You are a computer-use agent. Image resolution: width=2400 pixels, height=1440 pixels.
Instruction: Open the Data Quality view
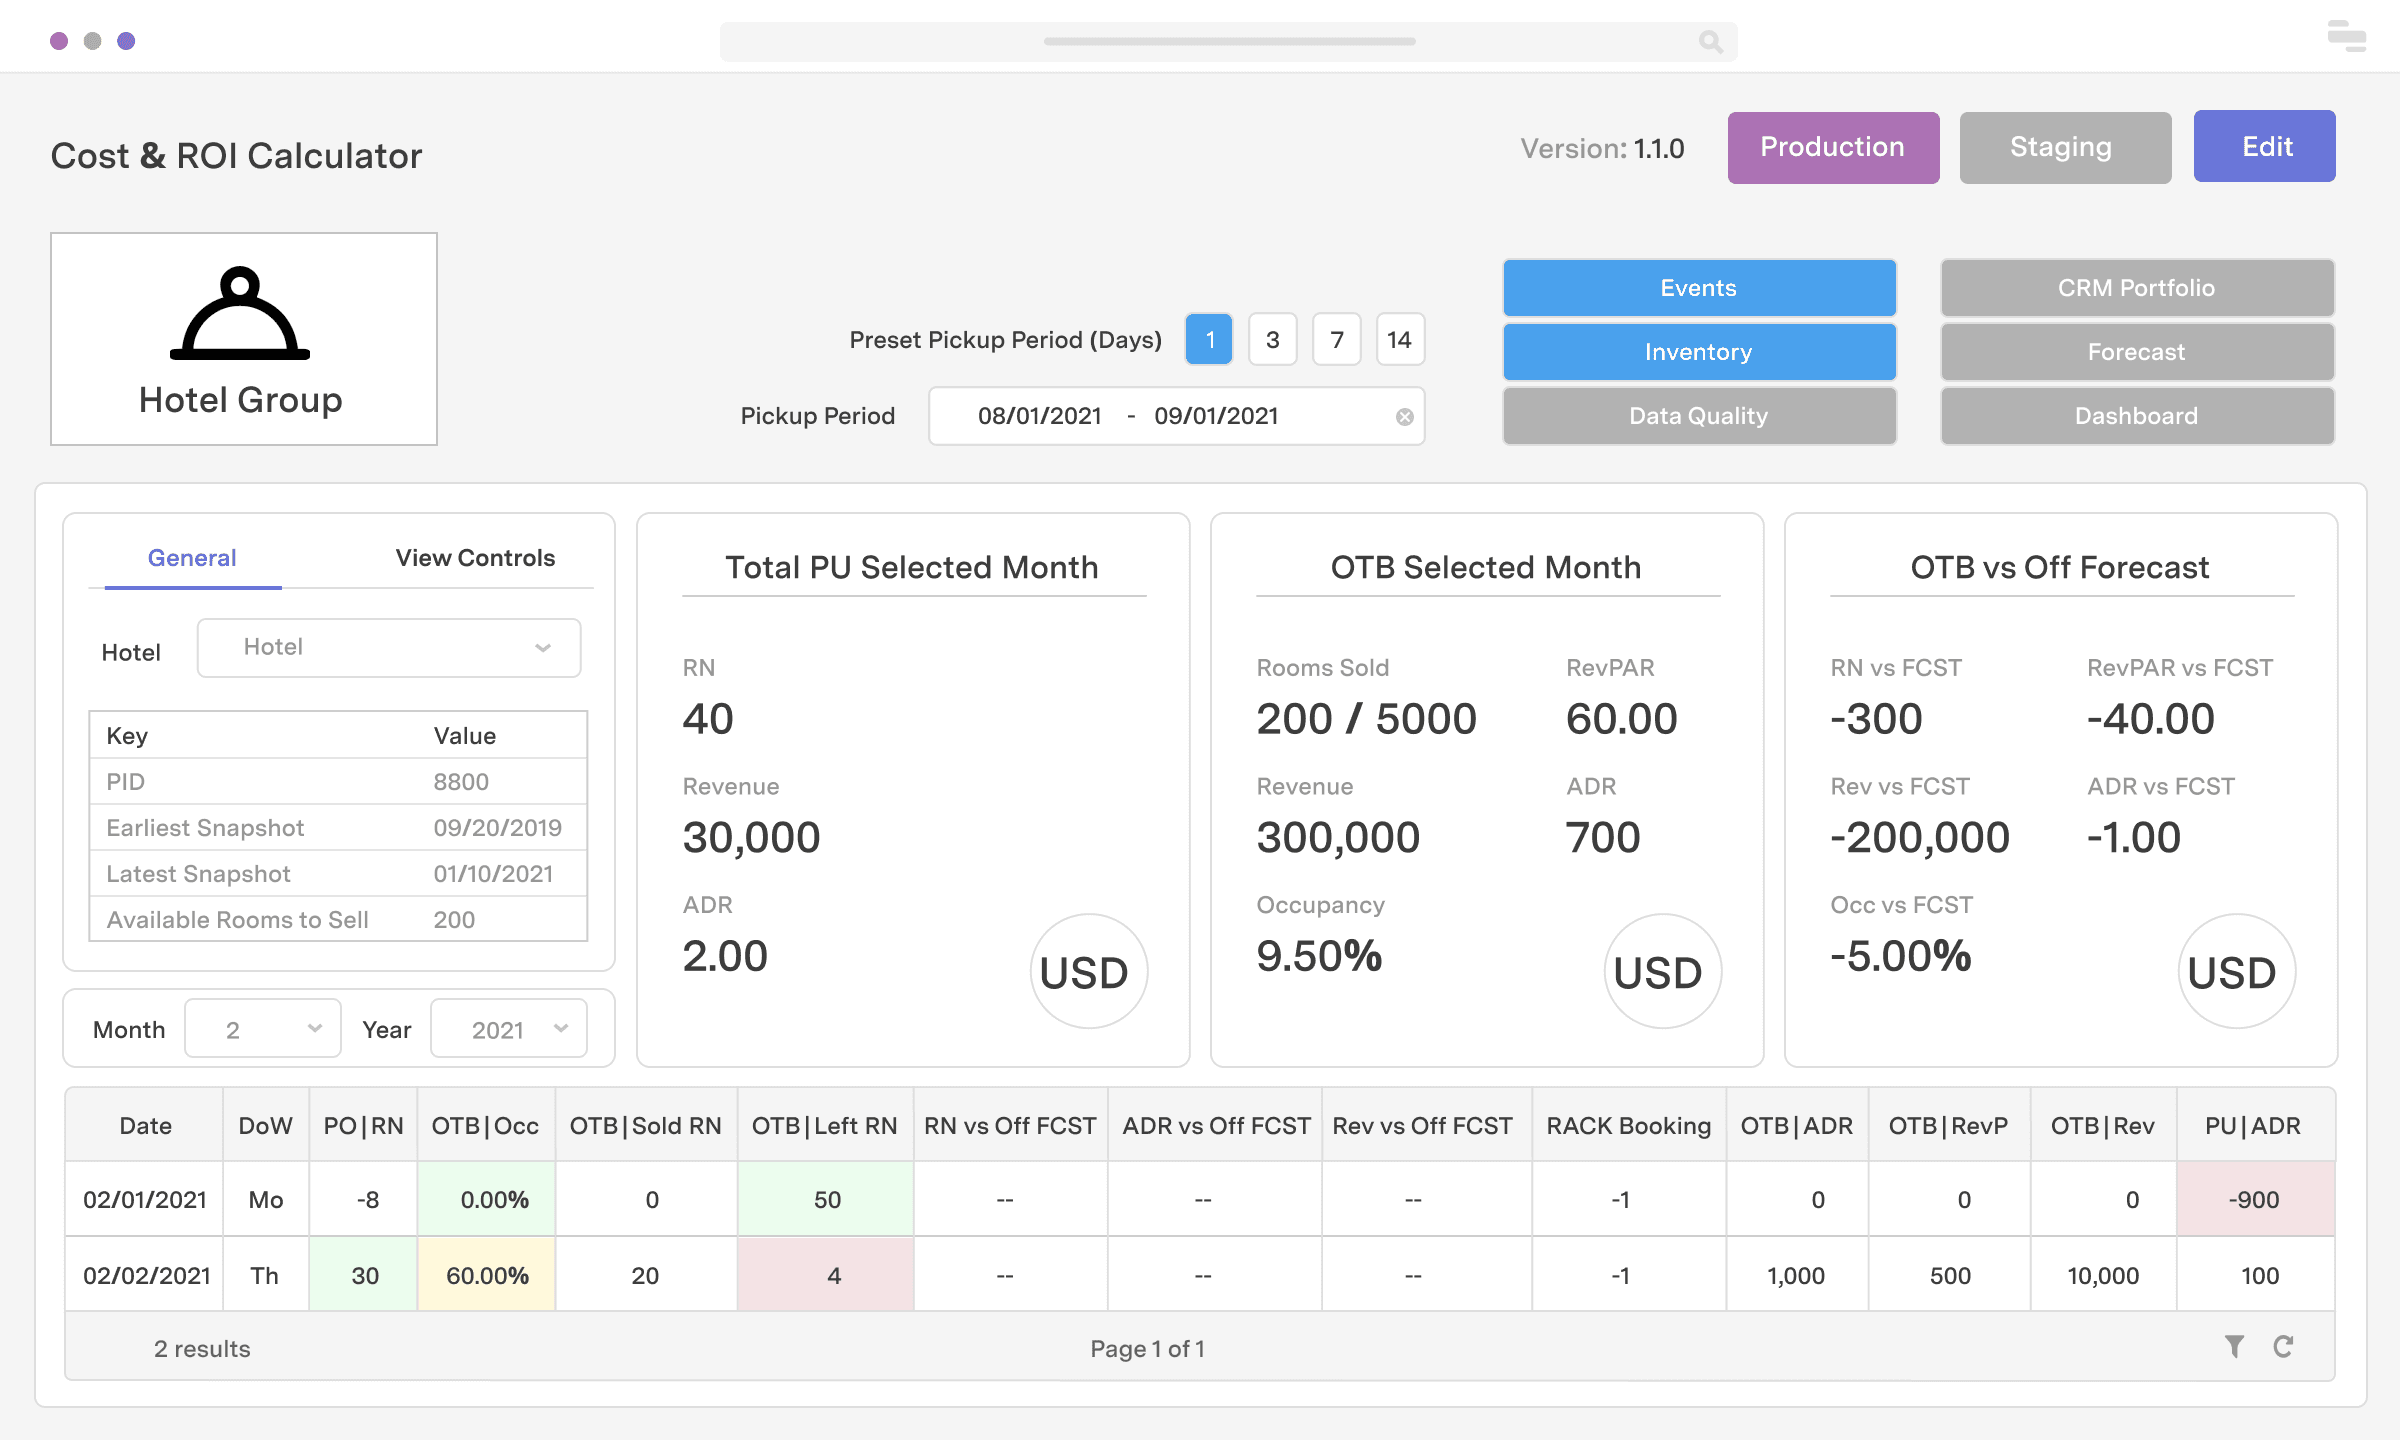point(1699,416)
